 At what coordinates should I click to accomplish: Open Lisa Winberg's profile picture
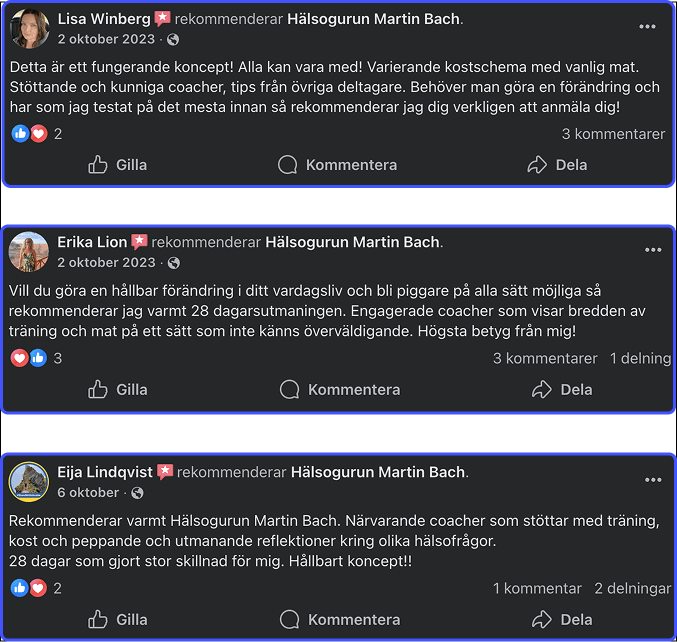[29, 29]
